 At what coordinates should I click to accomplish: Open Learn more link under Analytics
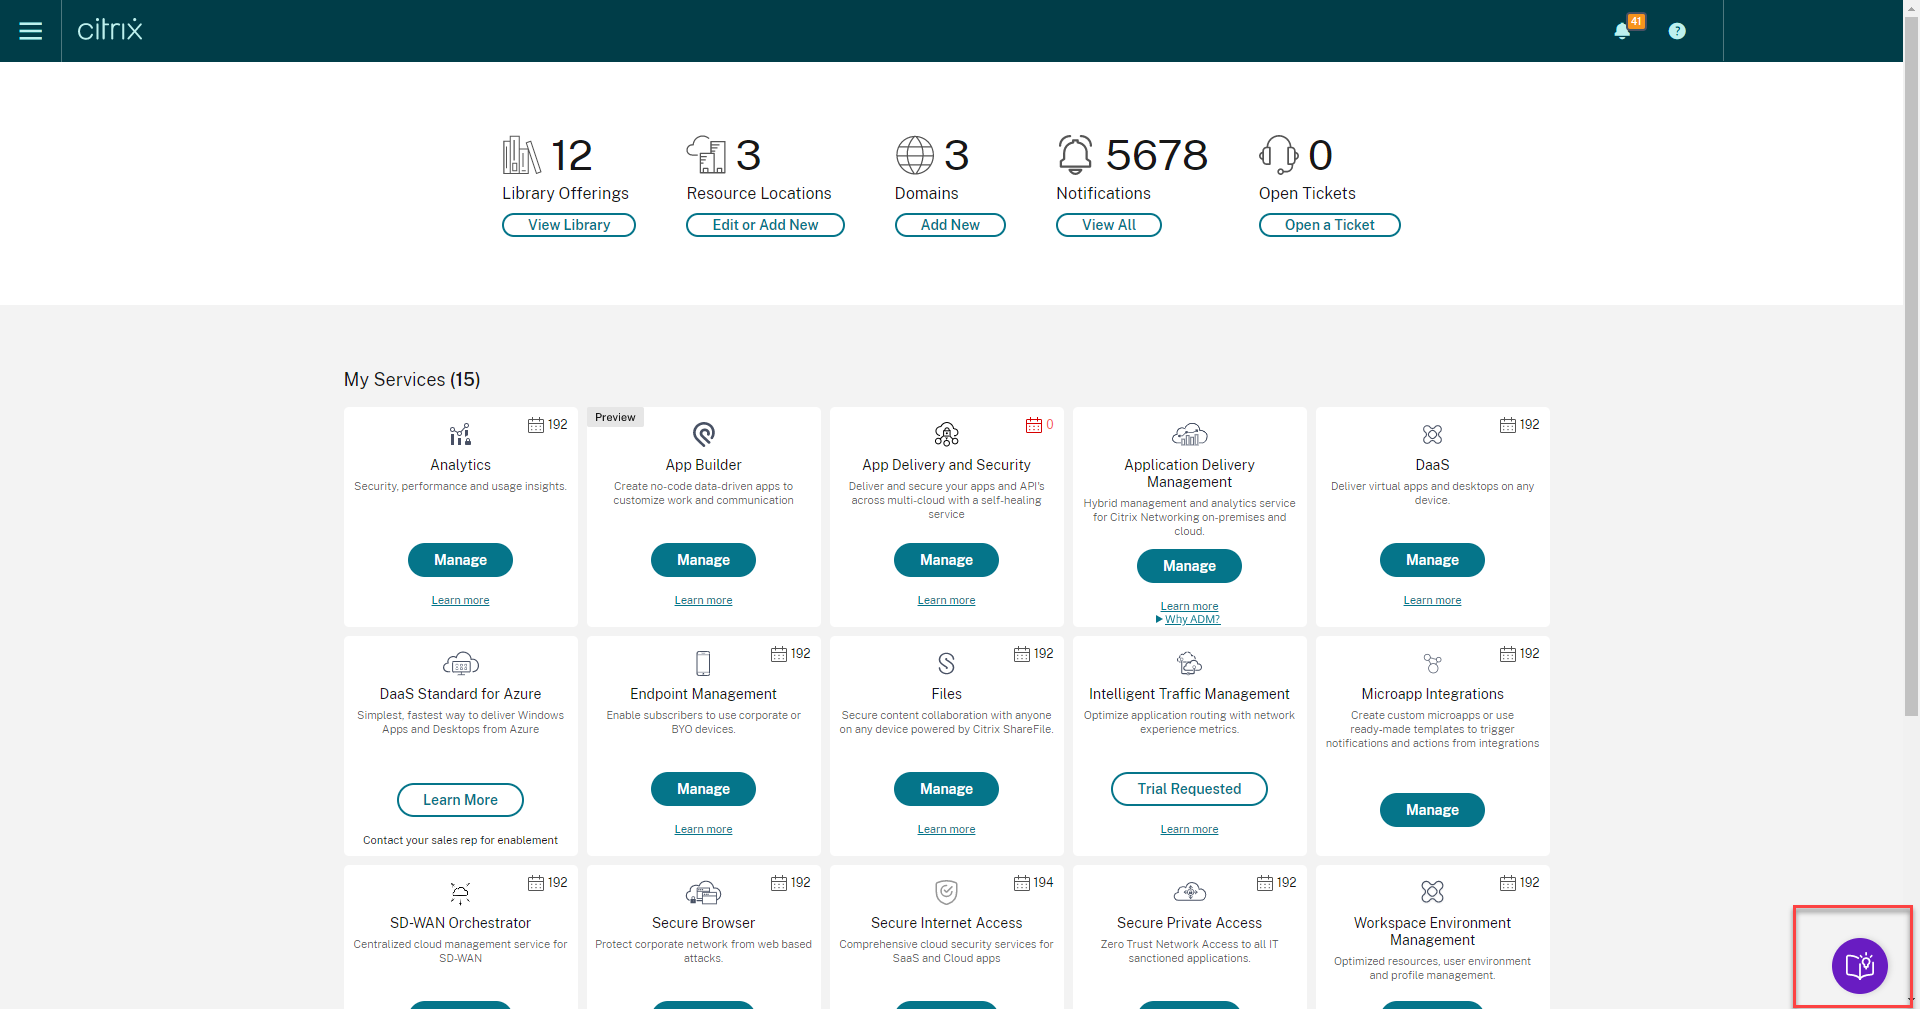click(x=460, y=600)
